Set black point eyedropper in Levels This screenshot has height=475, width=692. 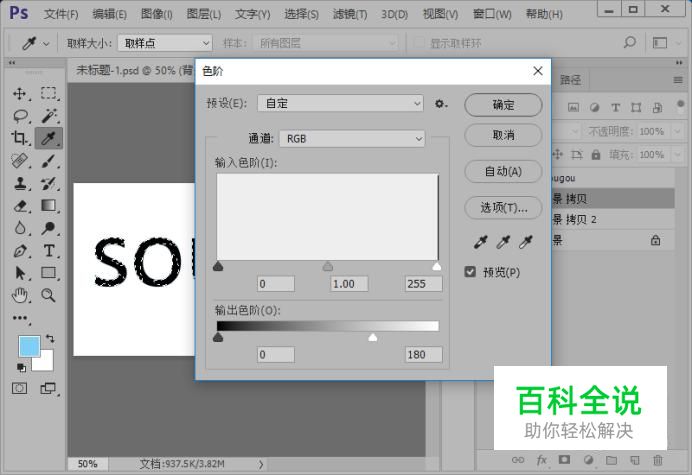coord(481,241)
